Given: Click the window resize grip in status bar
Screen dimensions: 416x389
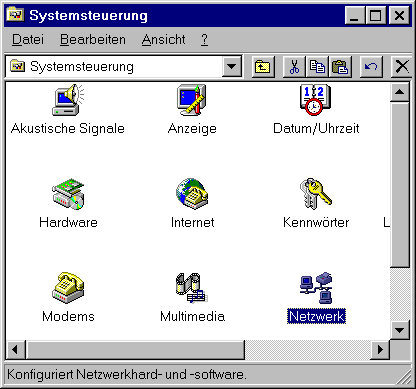Looking at the screenshot, I should pos(405,377).
